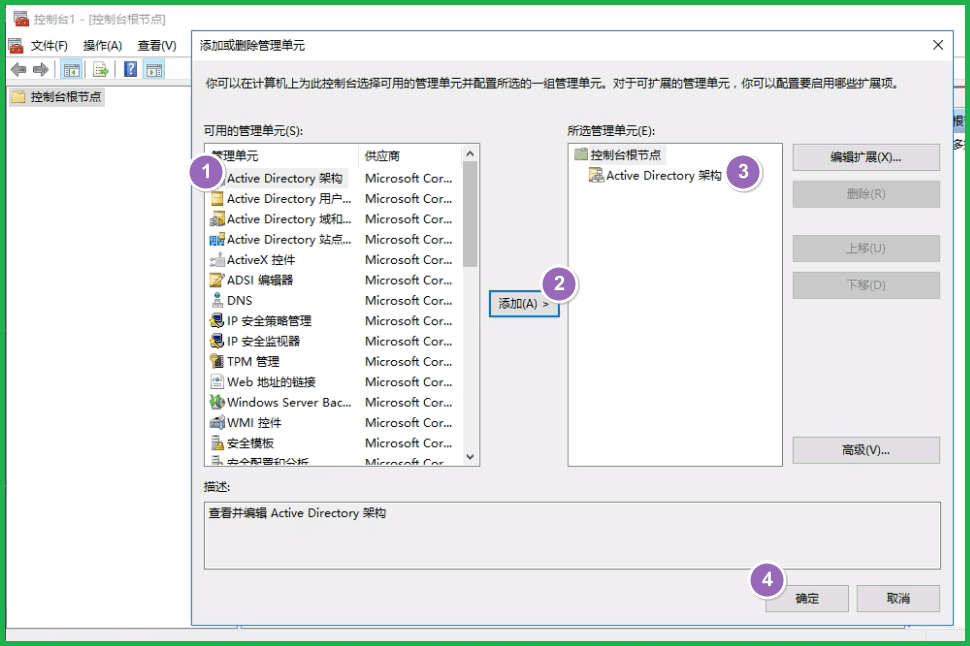970x646 pixels.
Task: Open Help via the blue question mark icon
Action: 131,69
